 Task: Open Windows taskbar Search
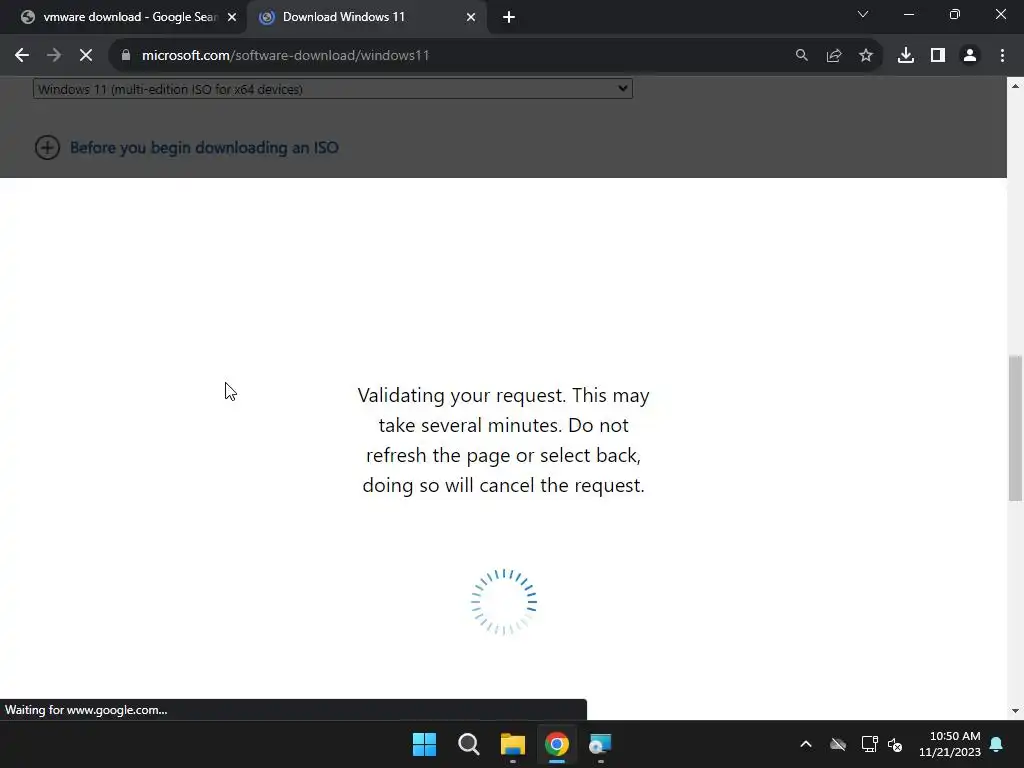(468, 744)
